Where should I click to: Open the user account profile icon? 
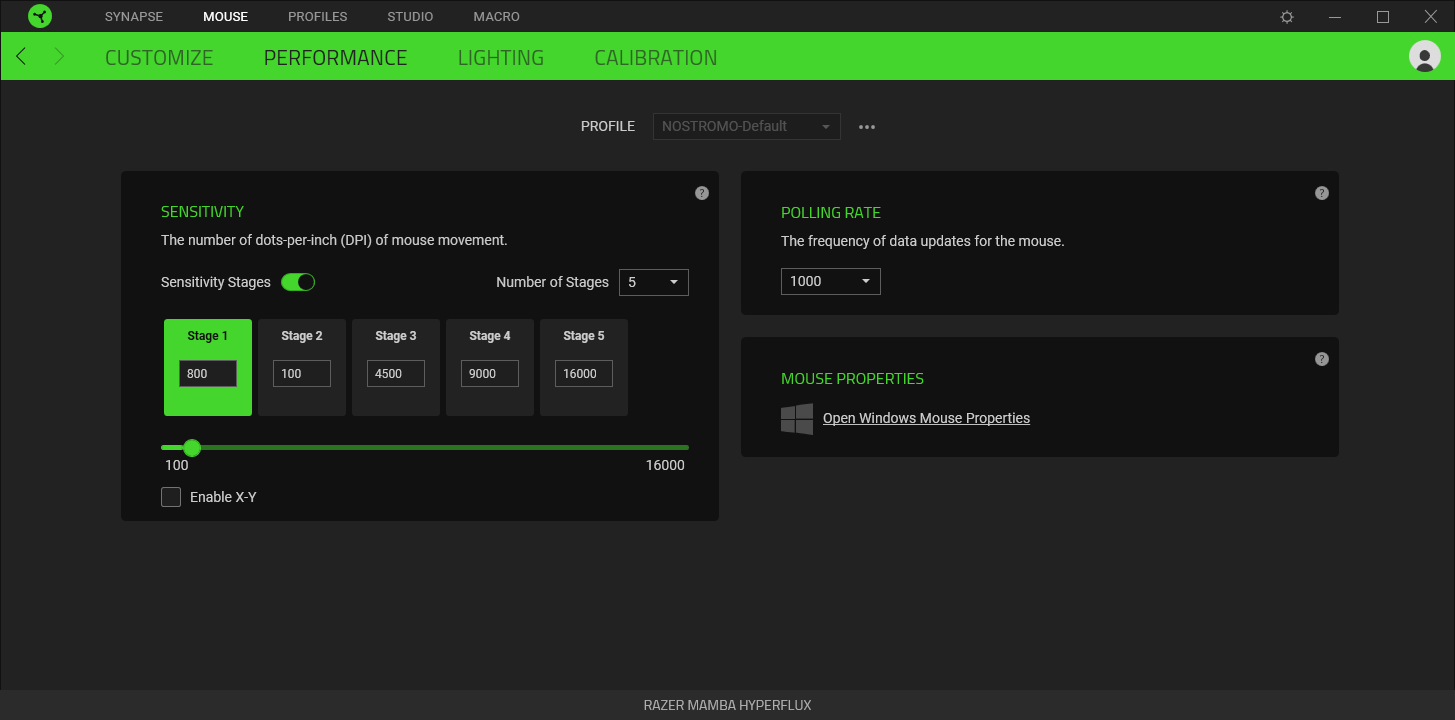[1424, 56]
